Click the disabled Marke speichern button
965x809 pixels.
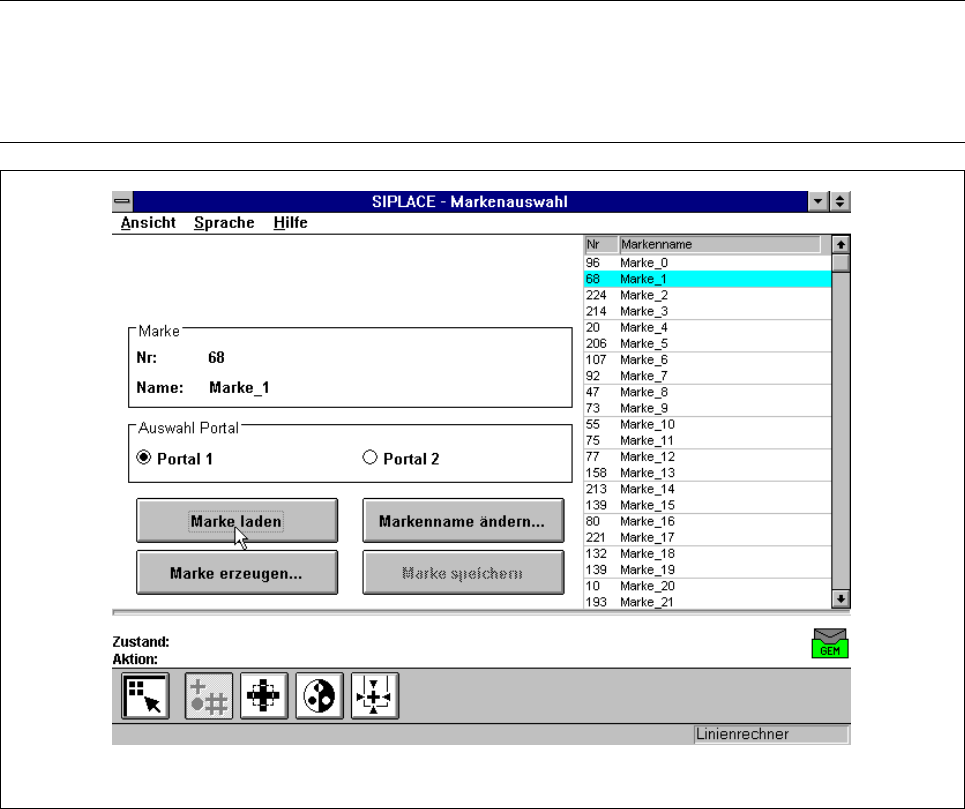click(463, 573)
